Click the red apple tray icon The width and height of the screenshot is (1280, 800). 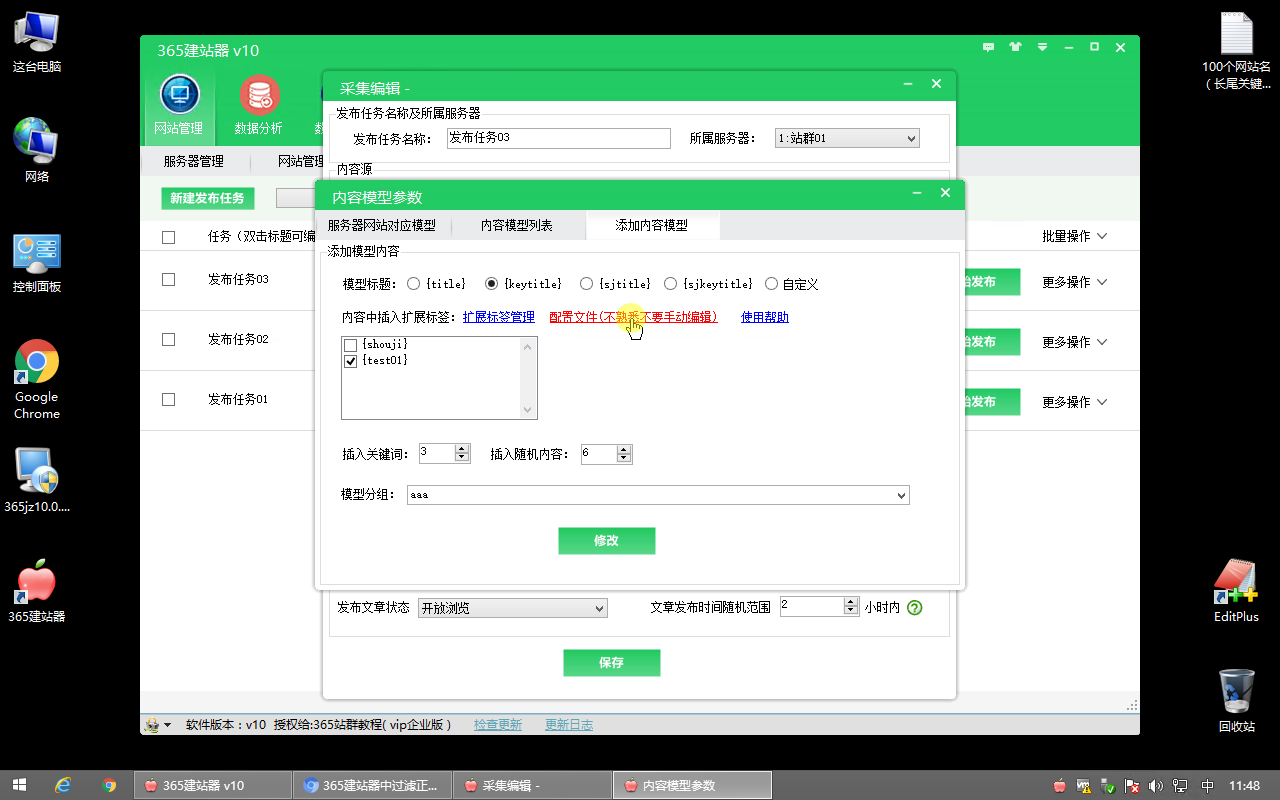pos(1059,785)
